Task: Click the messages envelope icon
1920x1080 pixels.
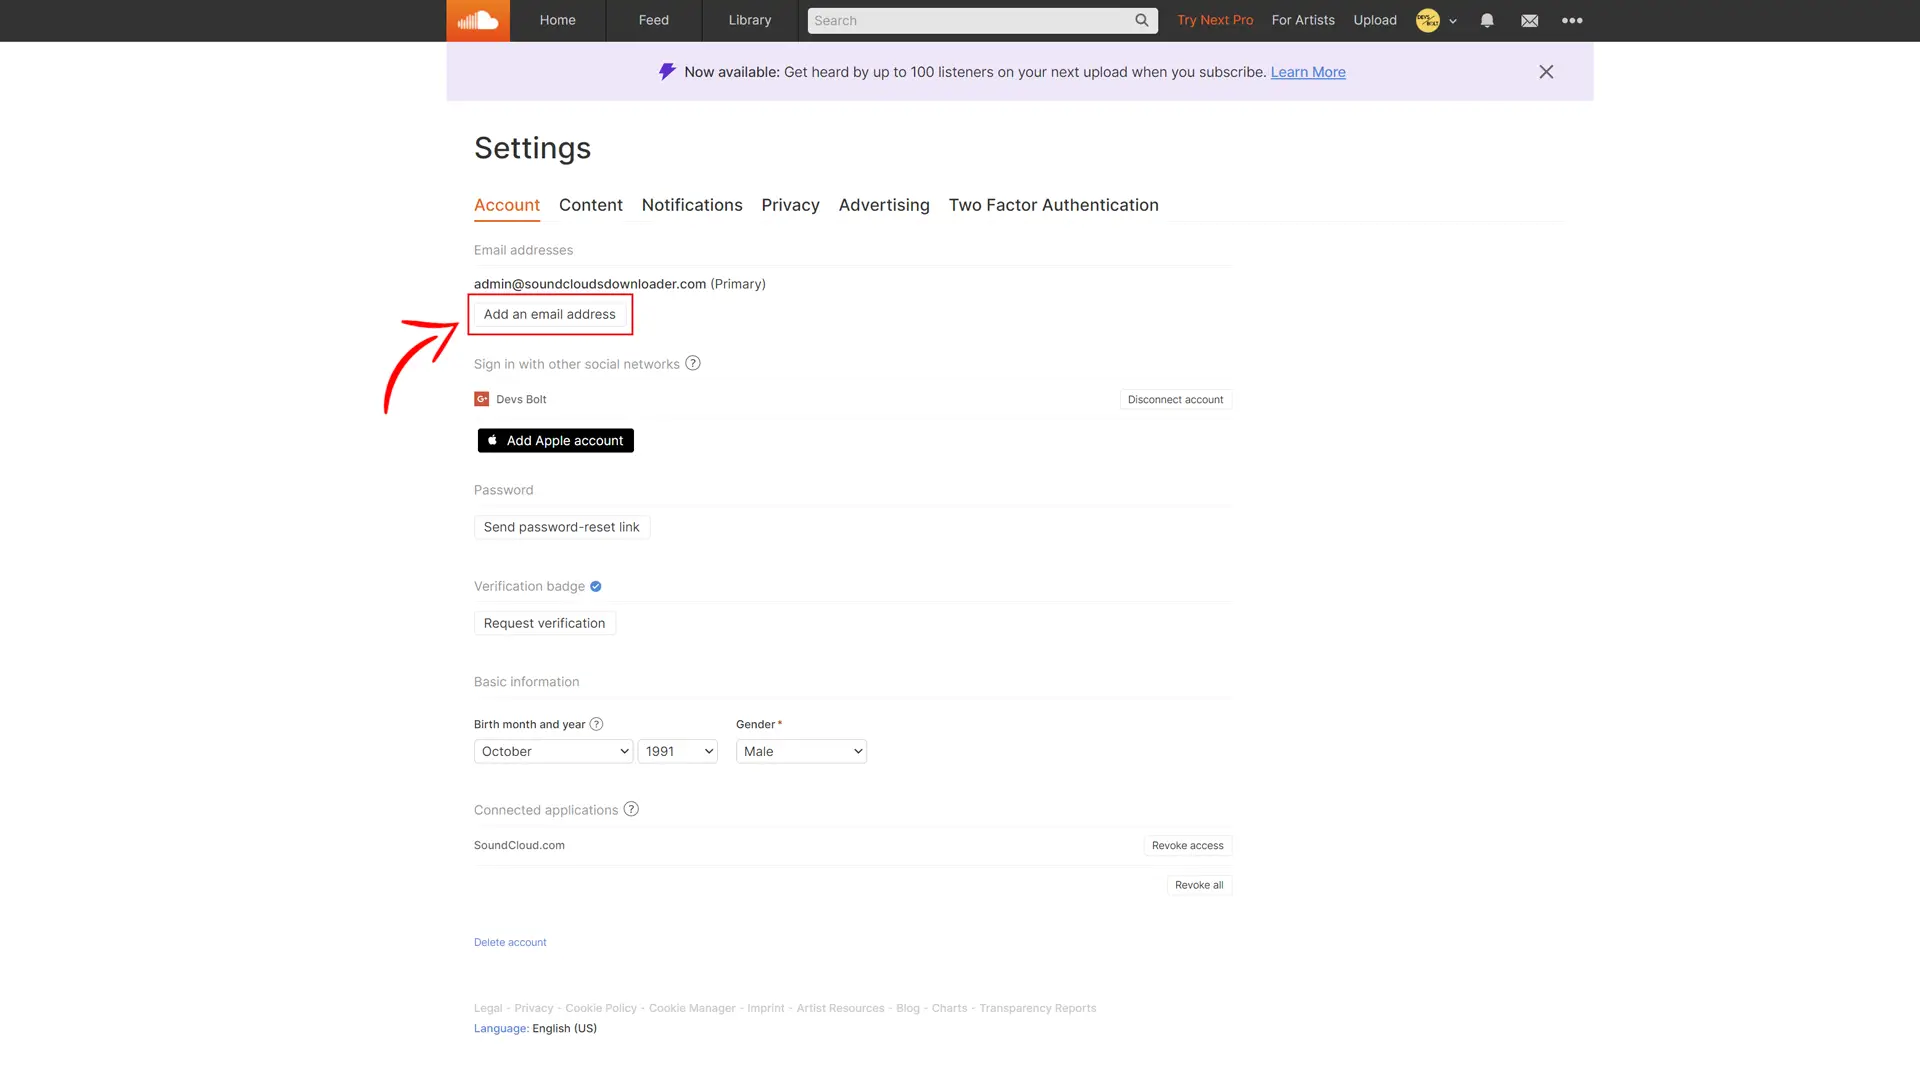Action: click(x=1528, y=21)
